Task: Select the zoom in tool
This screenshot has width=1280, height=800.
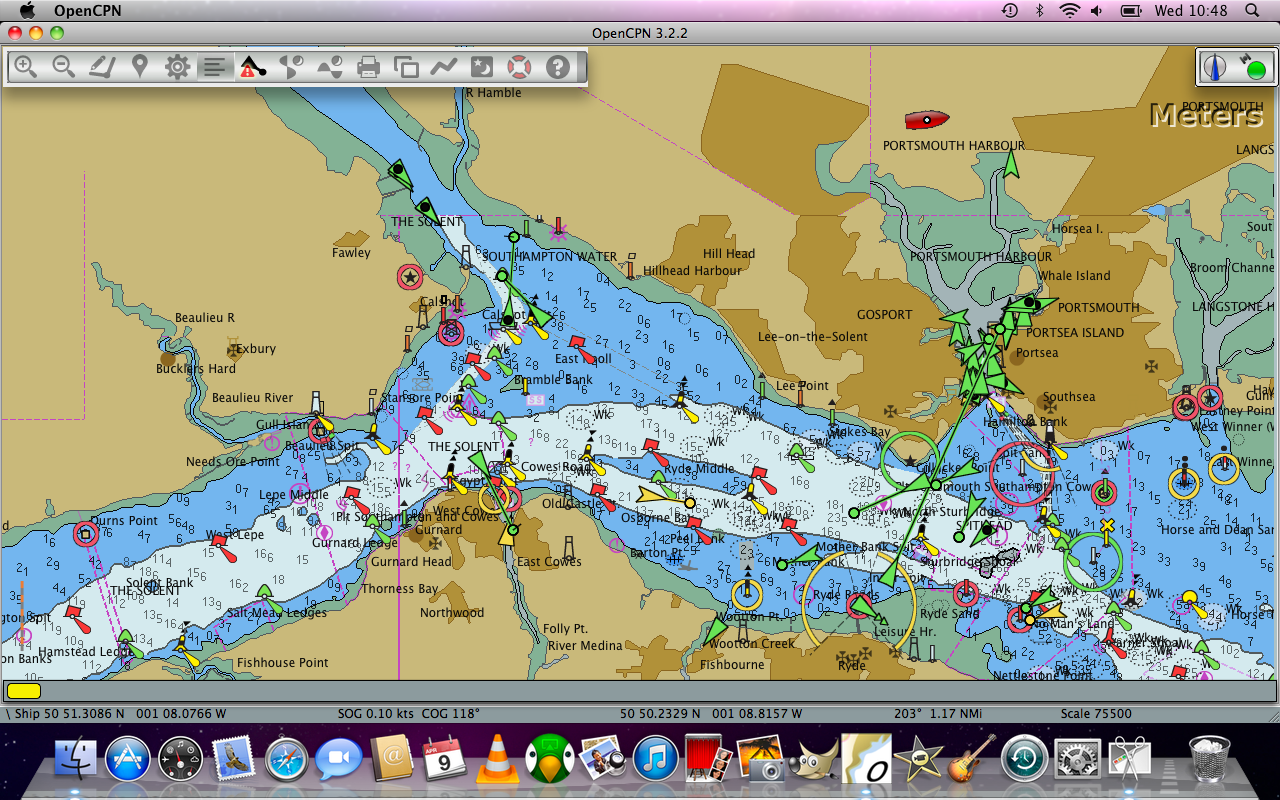Action: click(x=26, y=66)
